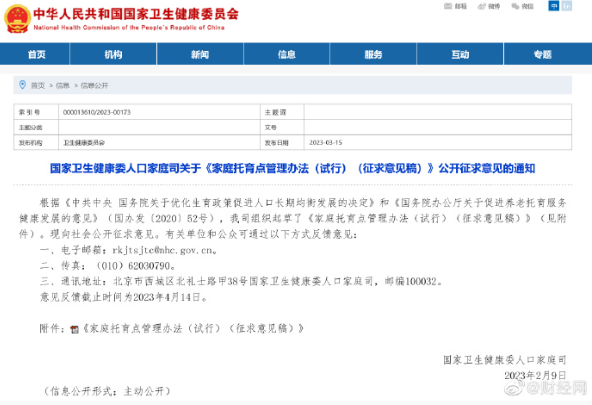Viewport: 592px width, 405px height.
Task: Switch to Chinese language (中) button
Action: pyautogui.click(x=553, y=6)
